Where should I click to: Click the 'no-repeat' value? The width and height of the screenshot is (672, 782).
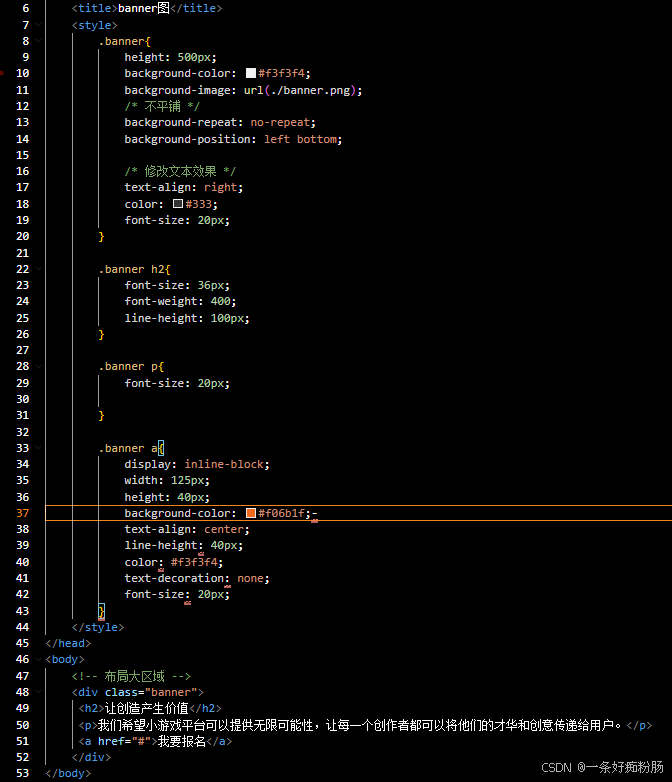click(x=280, y=122)
